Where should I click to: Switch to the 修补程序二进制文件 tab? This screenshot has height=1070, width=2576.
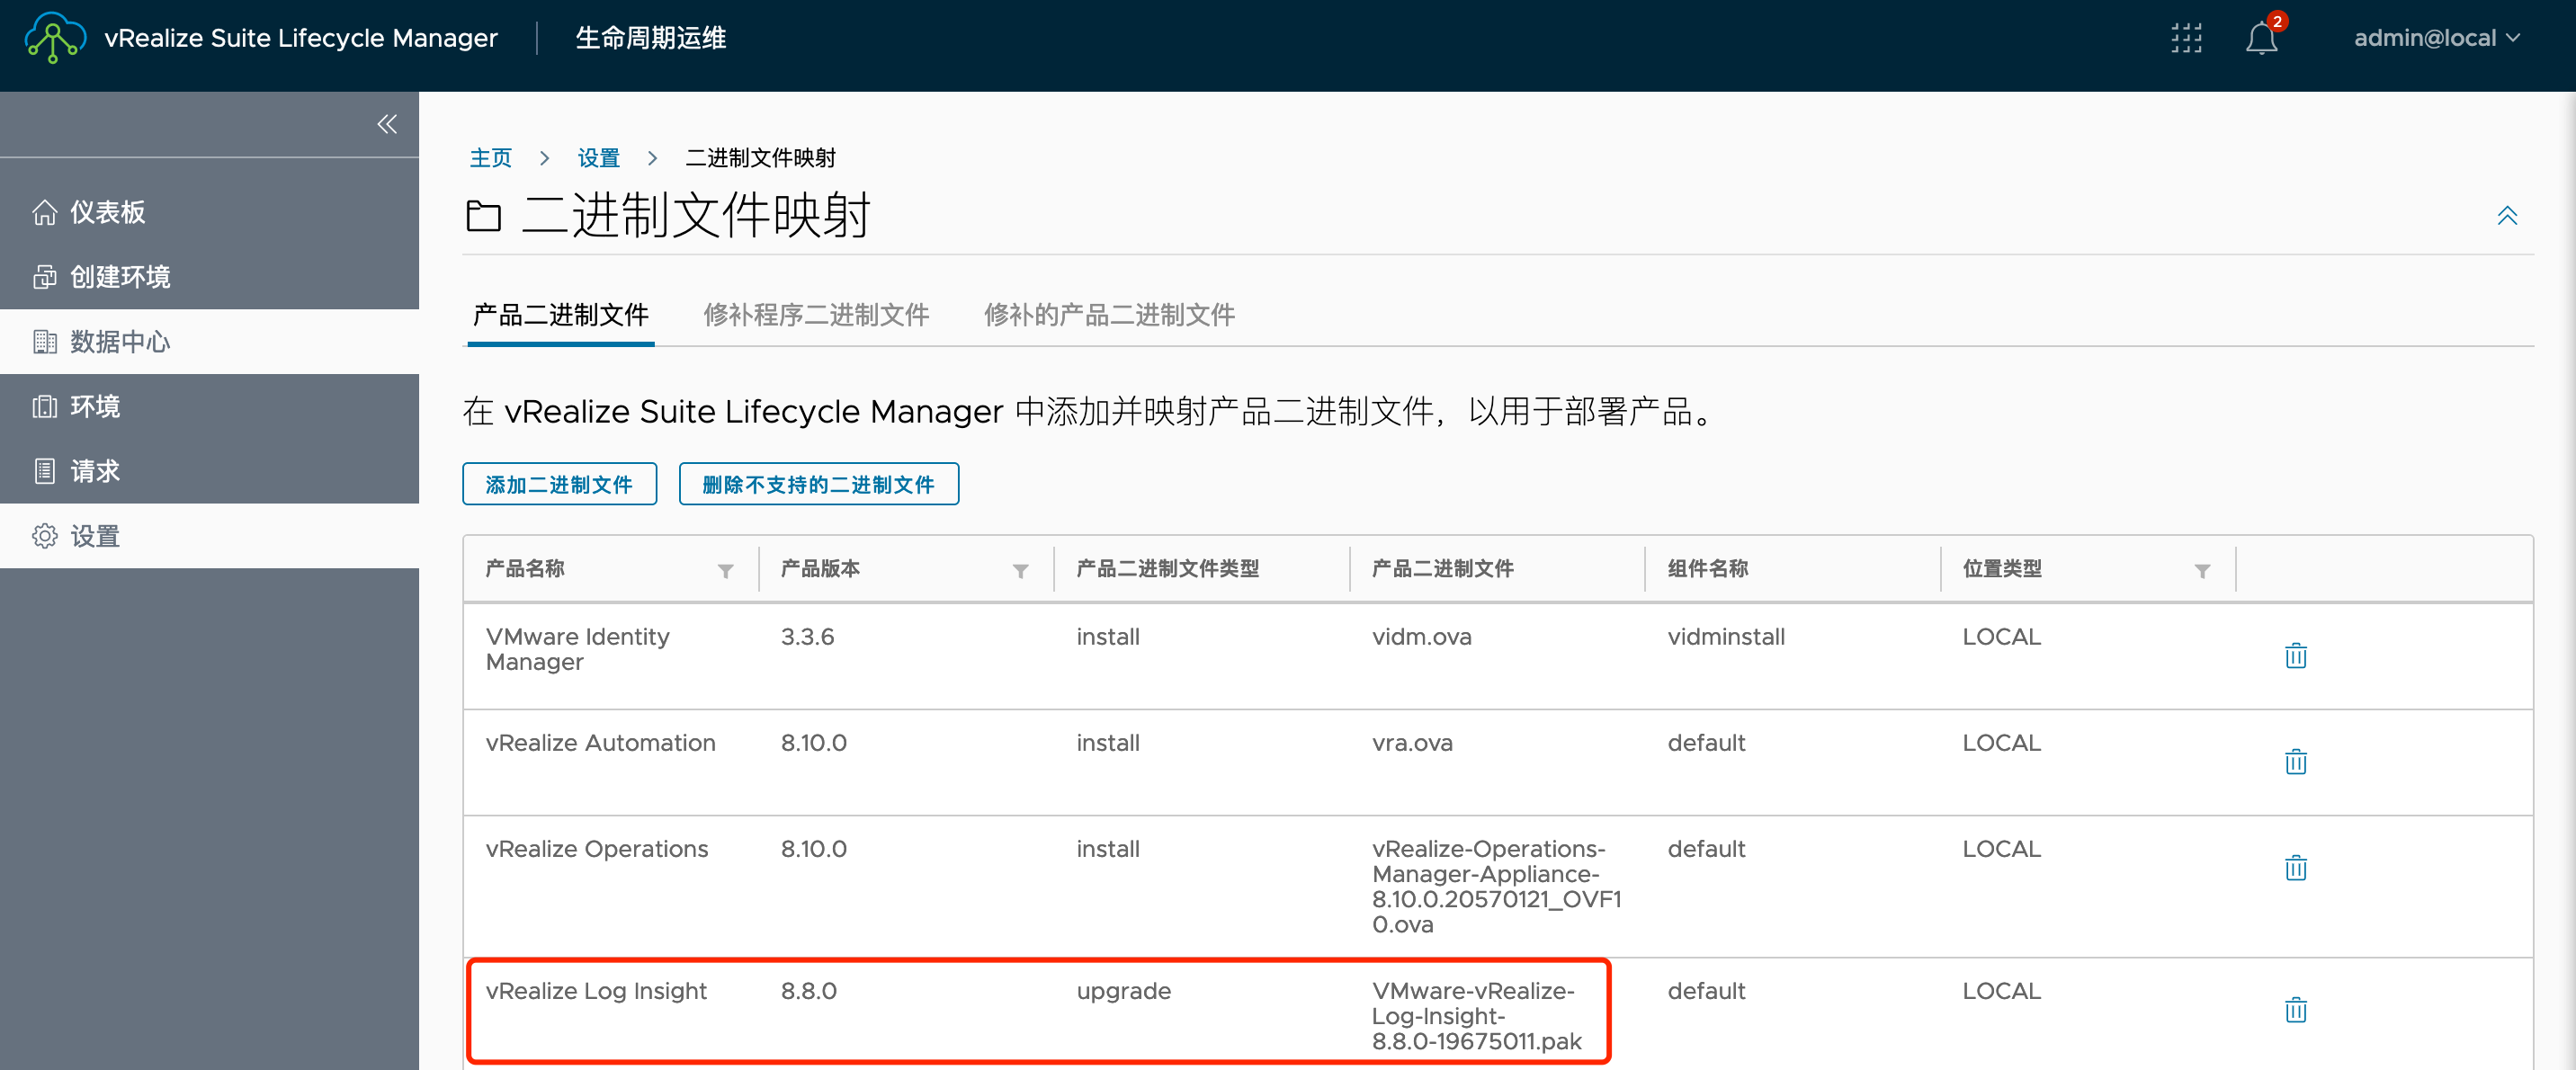[x=816, y=316]
